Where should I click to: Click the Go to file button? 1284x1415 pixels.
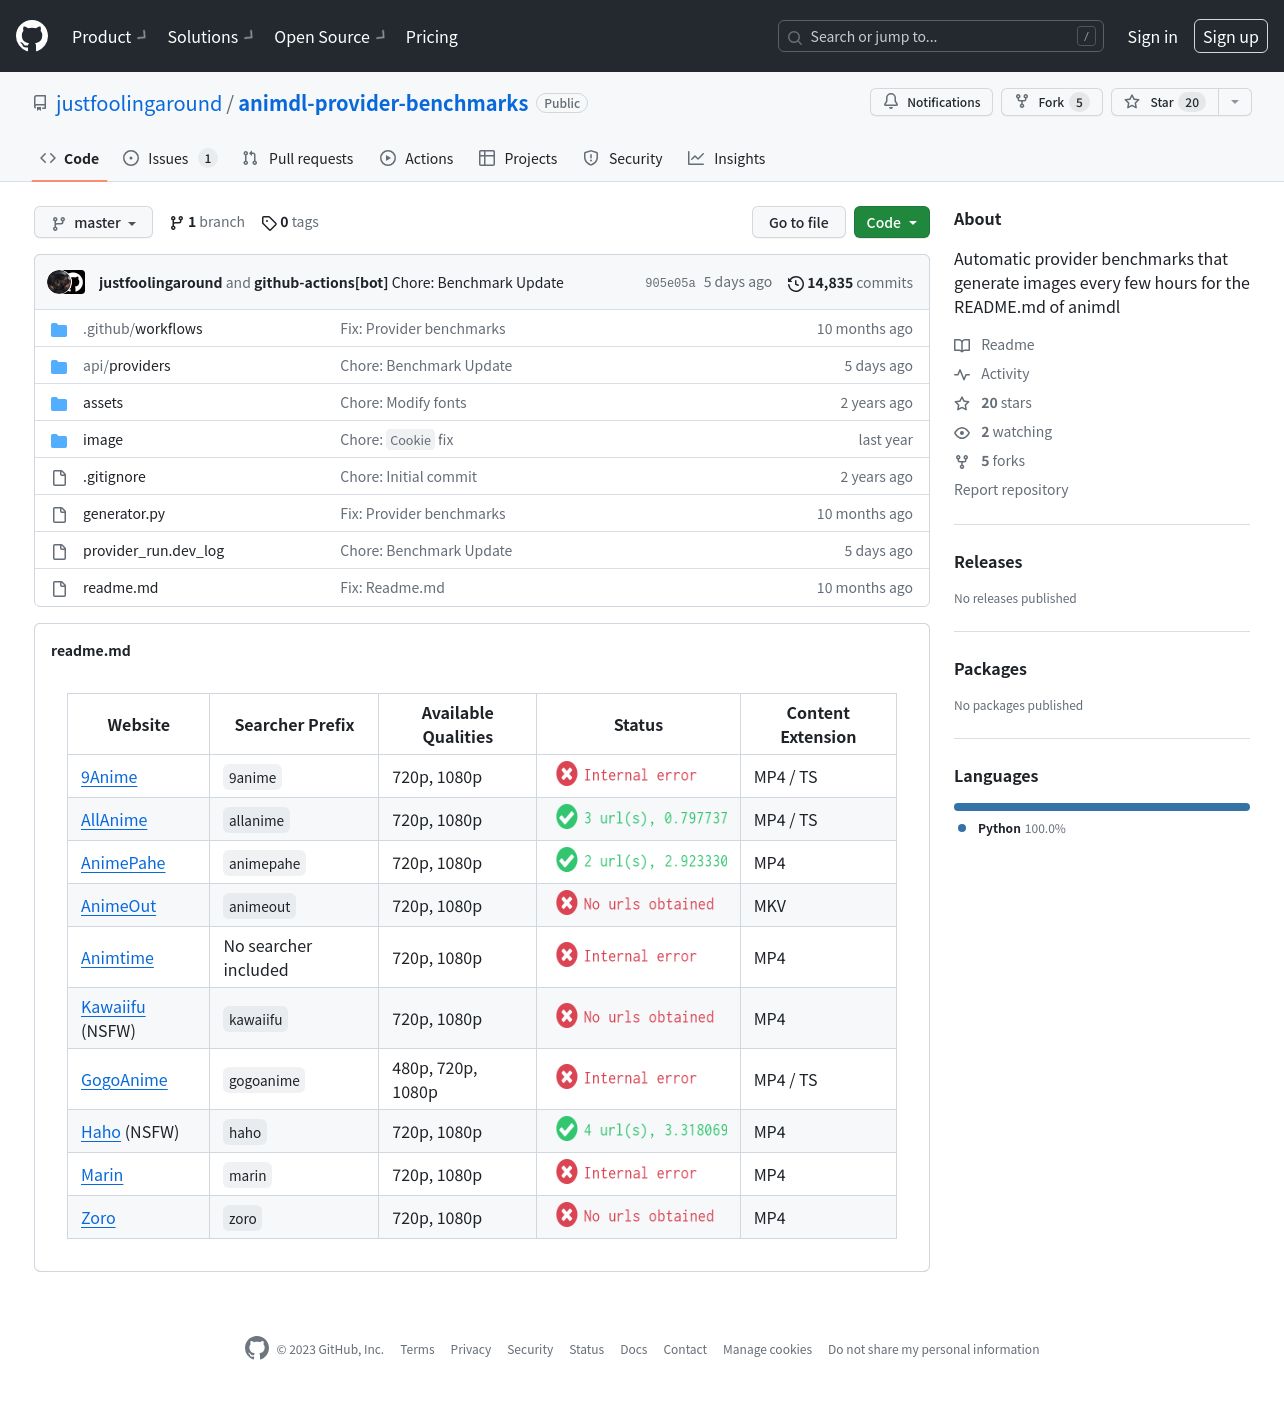coord(798,222)
